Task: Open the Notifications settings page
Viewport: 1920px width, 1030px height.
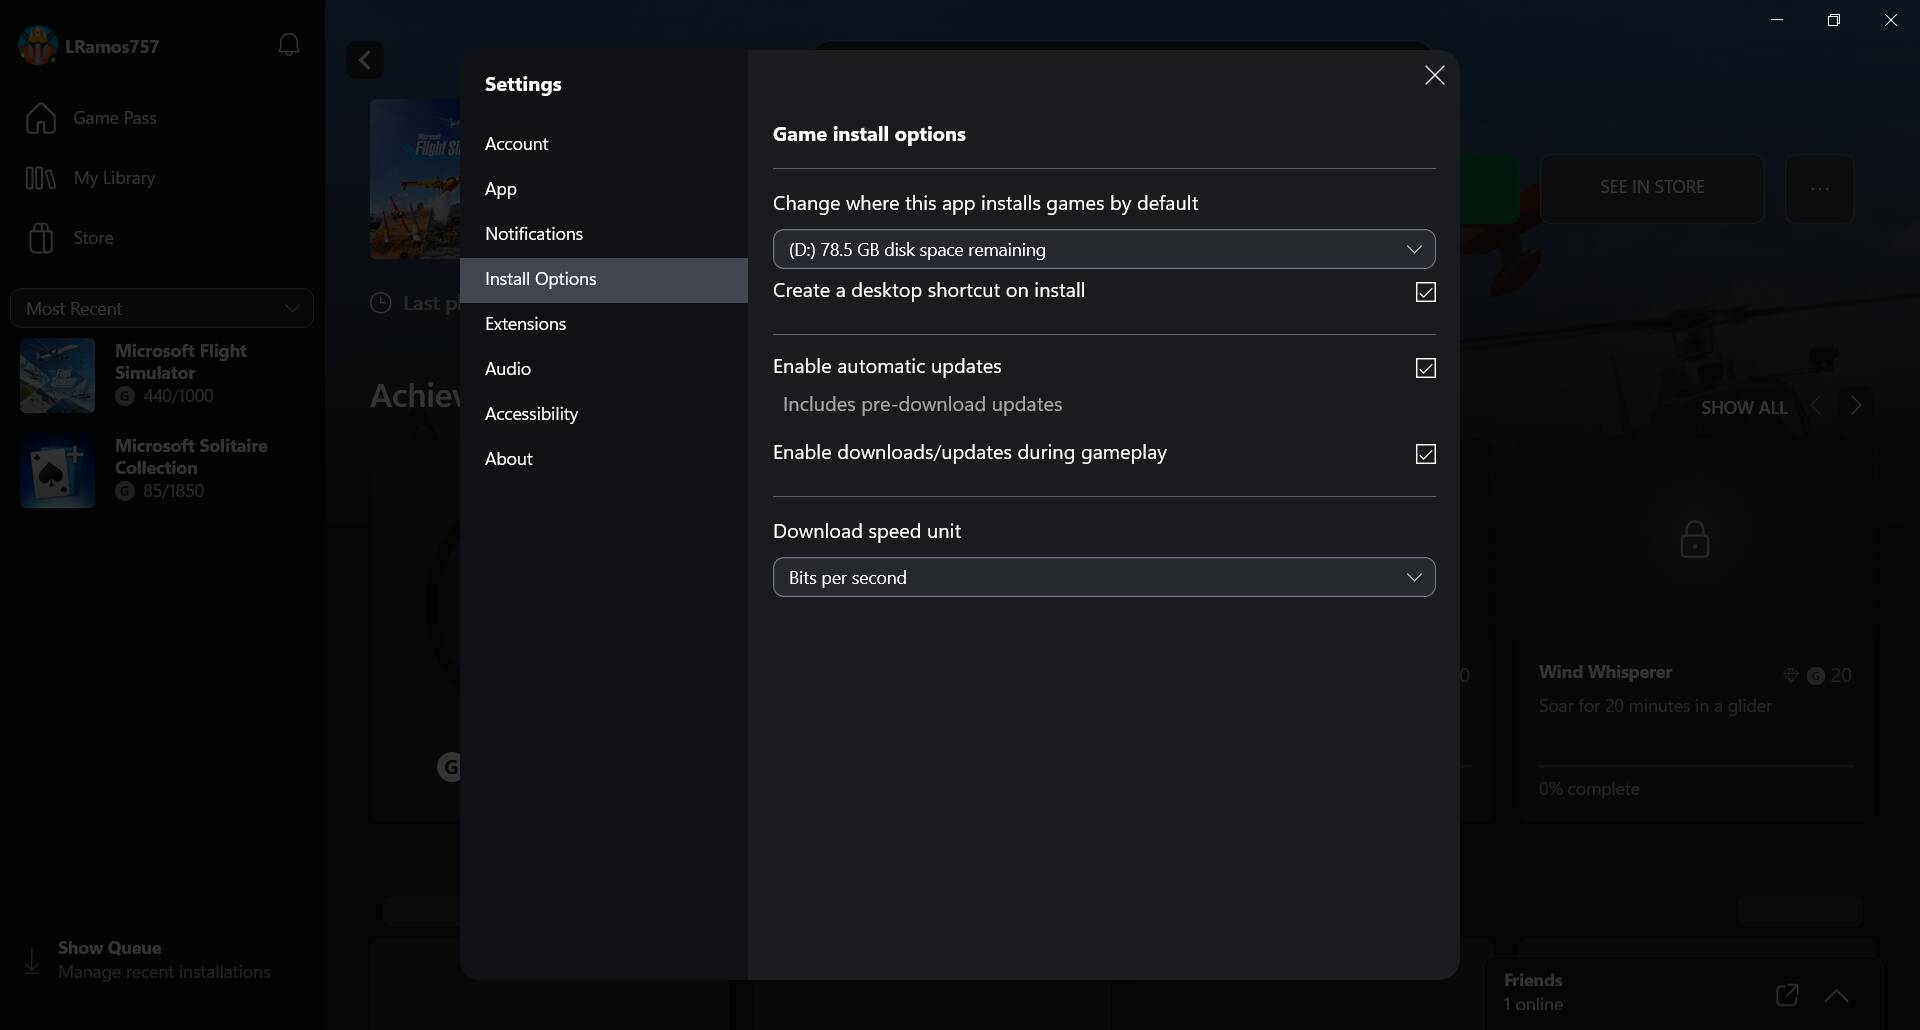Action: point(535,234)
